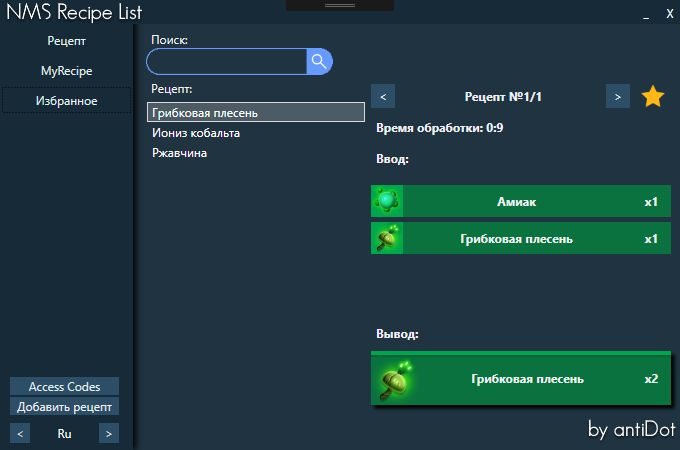Switch to previous language left of Ru
680x450 pixels.
pyautogui.click(x=20, y=433)
